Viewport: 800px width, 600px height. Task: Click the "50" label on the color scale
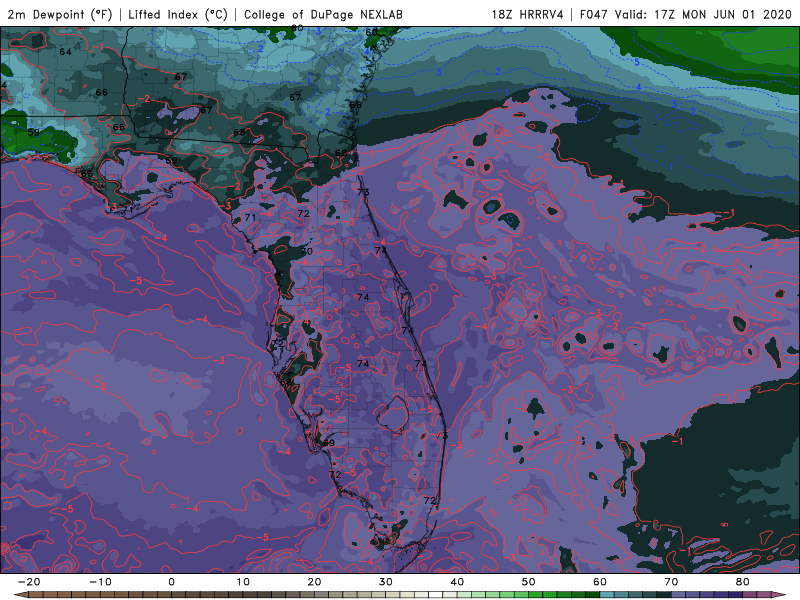tap(529, 582)
